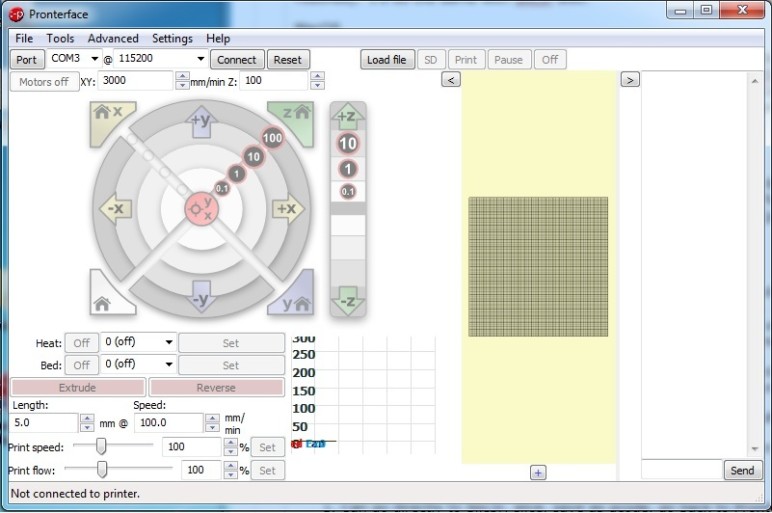The width and height of the screenshot is (772, 513).
Task: Lower the Z axis with the -z arrow
Action: click(x=347, y=300)
